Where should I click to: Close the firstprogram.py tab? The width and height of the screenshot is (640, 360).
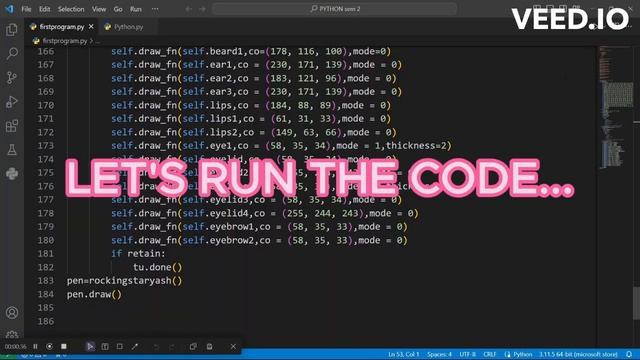click(x=91, y=27)
